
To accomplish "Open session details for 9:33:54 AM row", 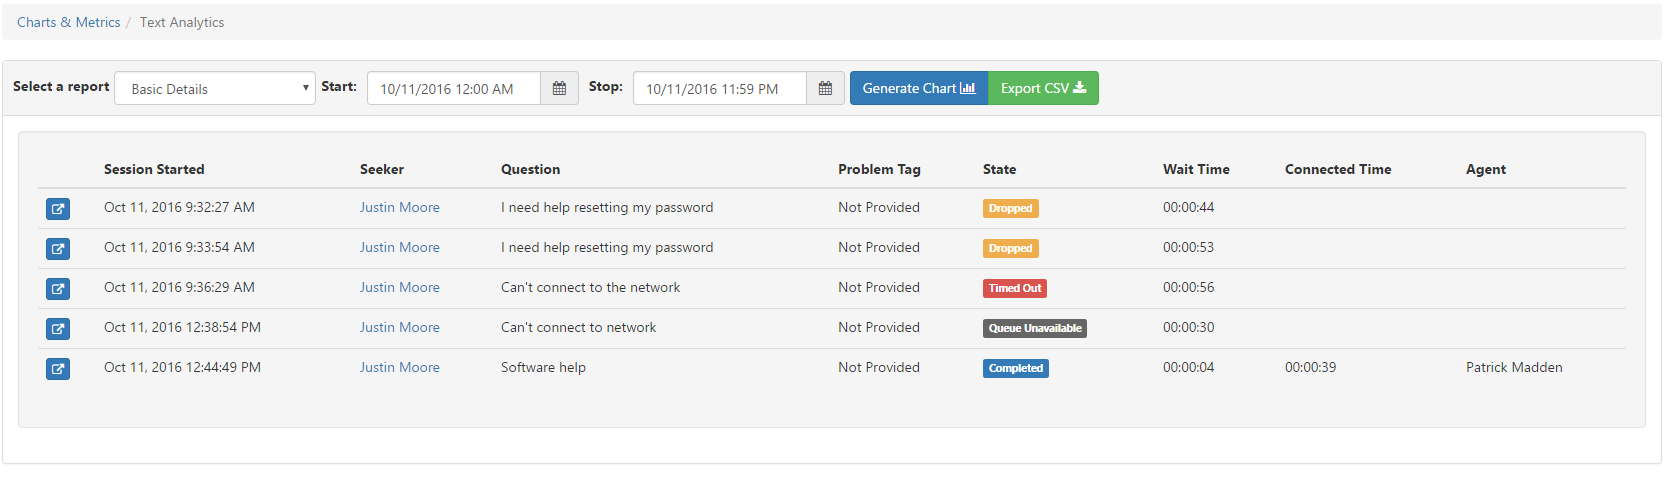I will pos(58,249).
